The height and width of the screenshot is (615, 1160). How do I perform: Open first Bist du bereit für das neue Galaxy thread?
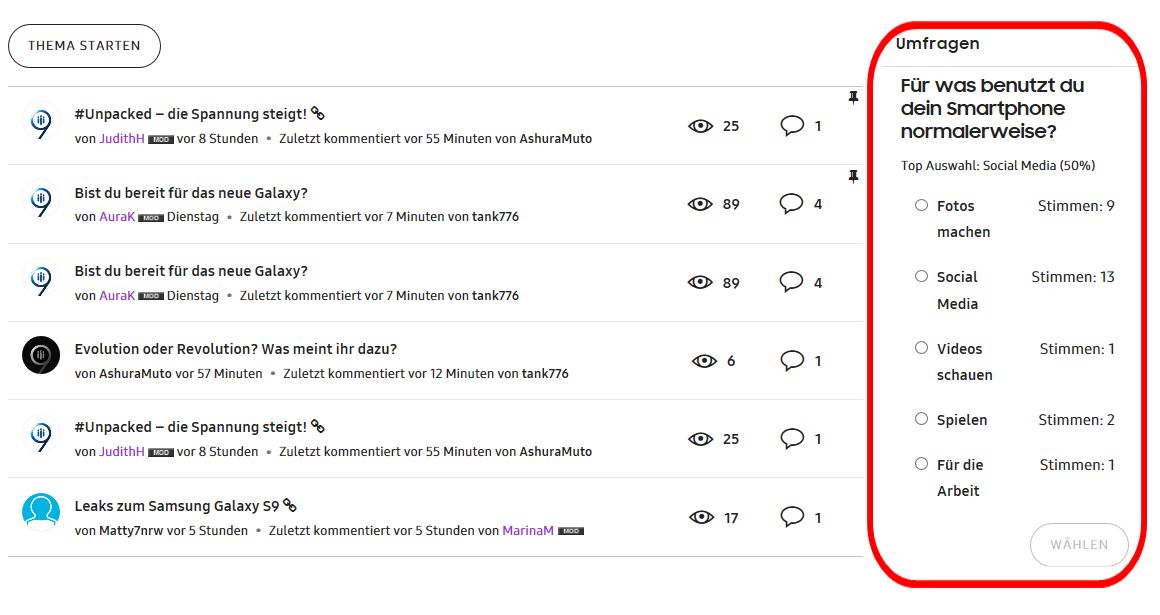click(x=191, y=193)
